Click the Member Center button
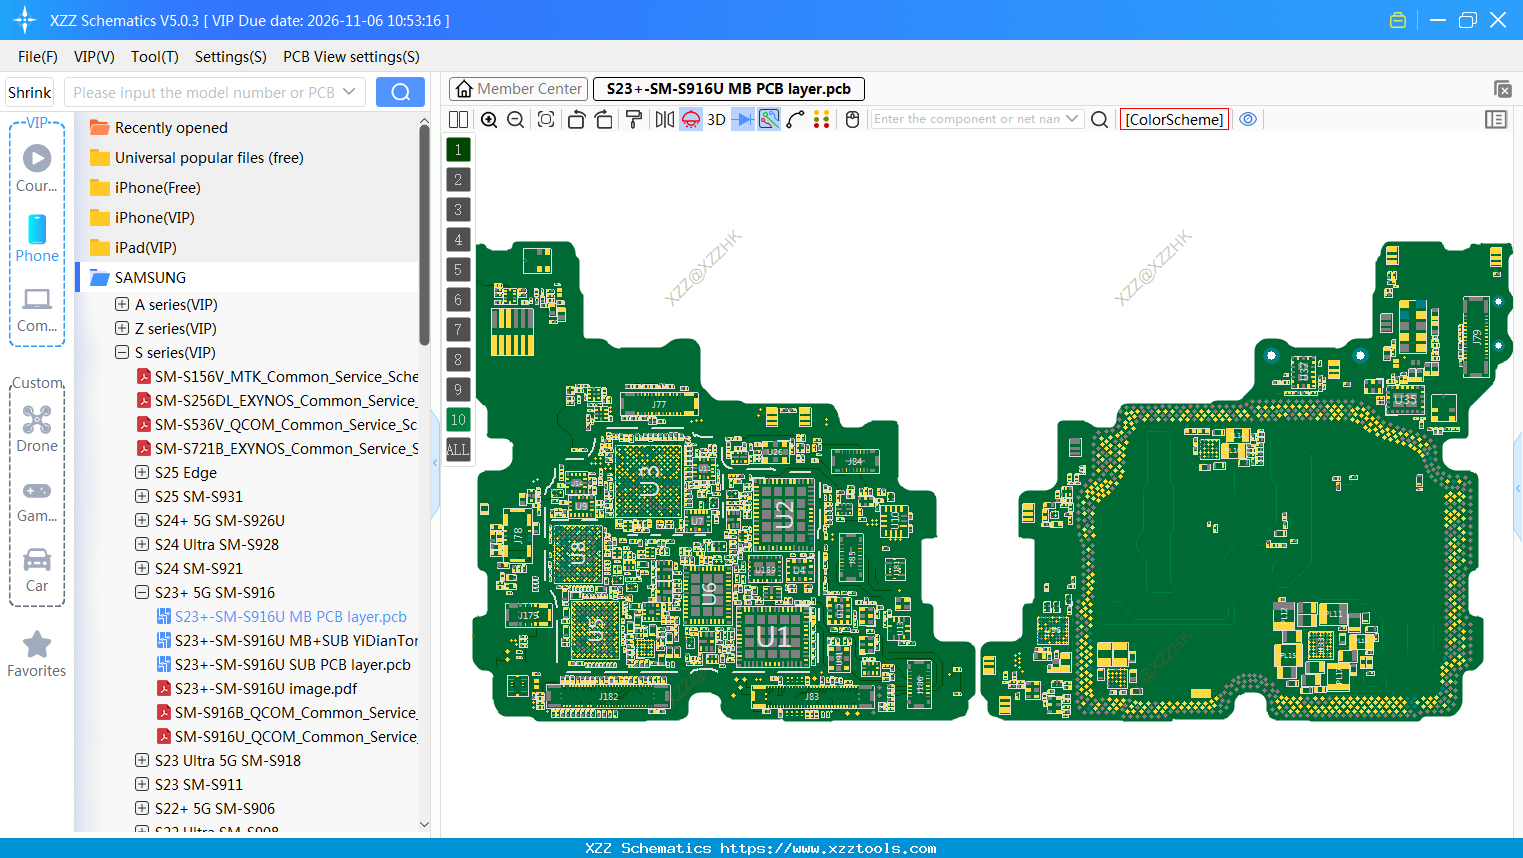The height and width of the screenshot is (858, 1523). pyautogui.click(x=518, y=89)
